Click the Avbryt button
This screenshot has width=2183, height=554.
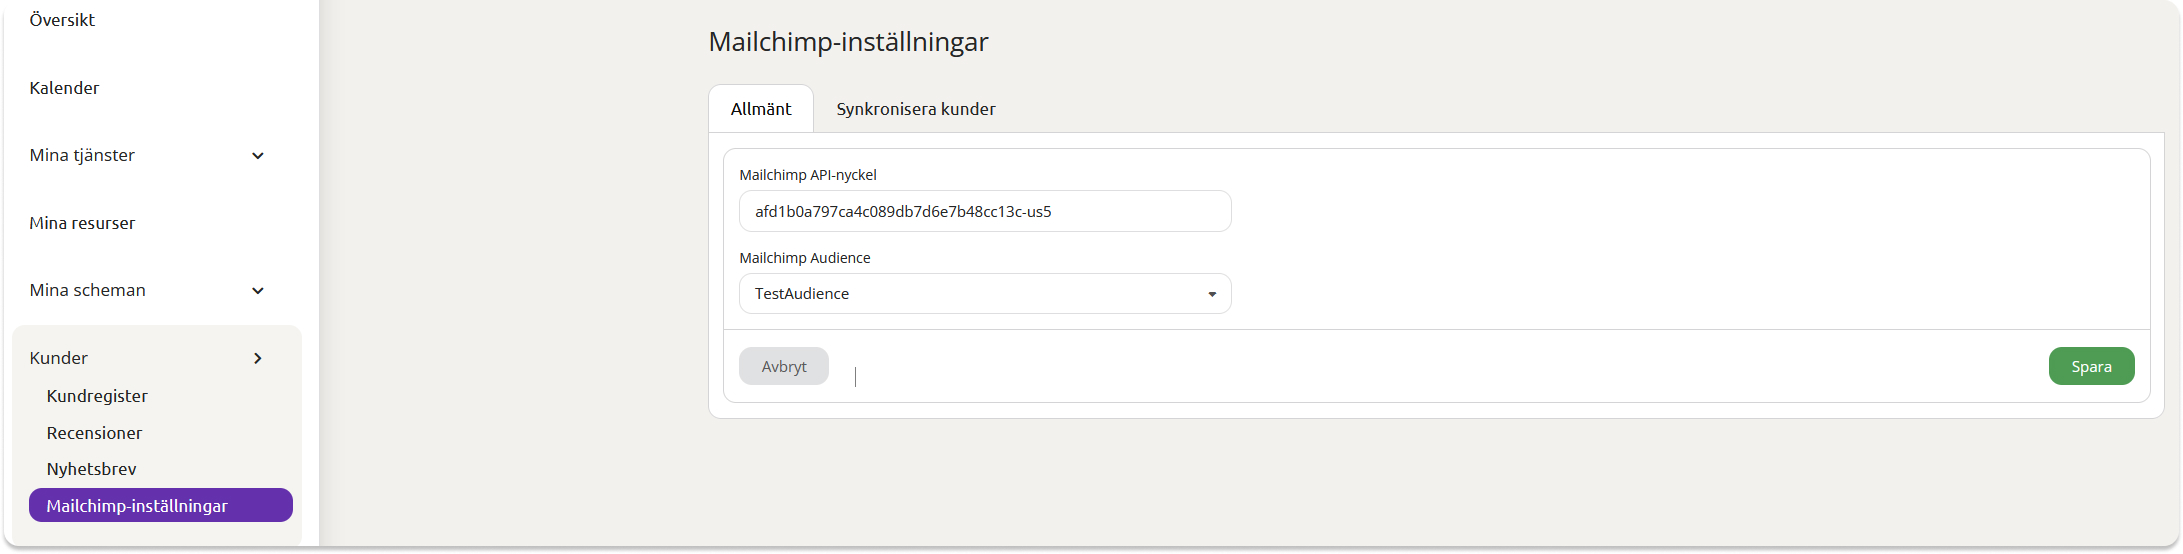(x=784, y=366)
